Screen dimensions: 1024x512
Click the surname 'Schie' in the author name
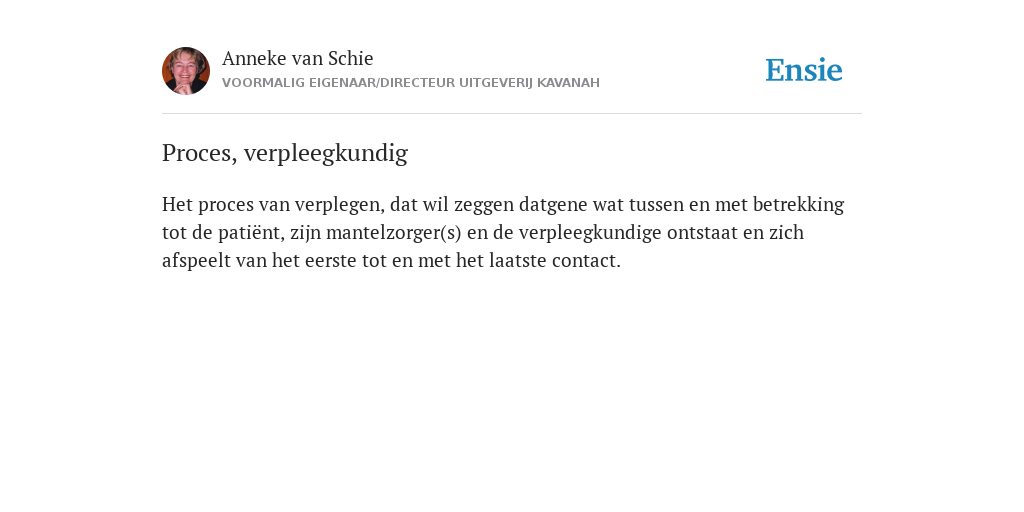click(351, 59)
